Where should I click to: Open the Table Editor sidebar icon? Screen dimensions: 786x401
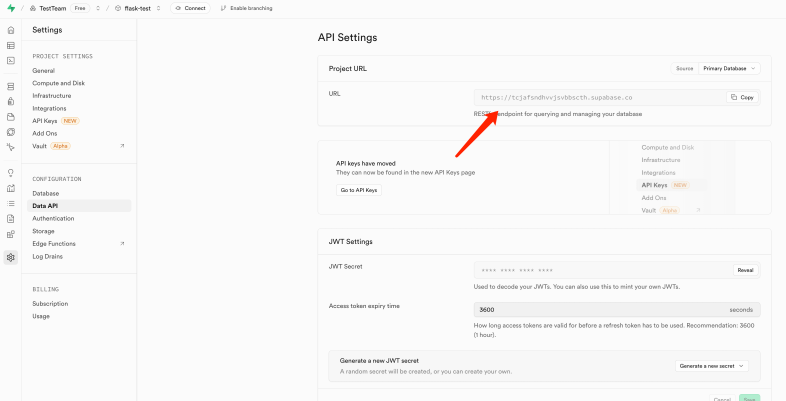tap(11, 45)
